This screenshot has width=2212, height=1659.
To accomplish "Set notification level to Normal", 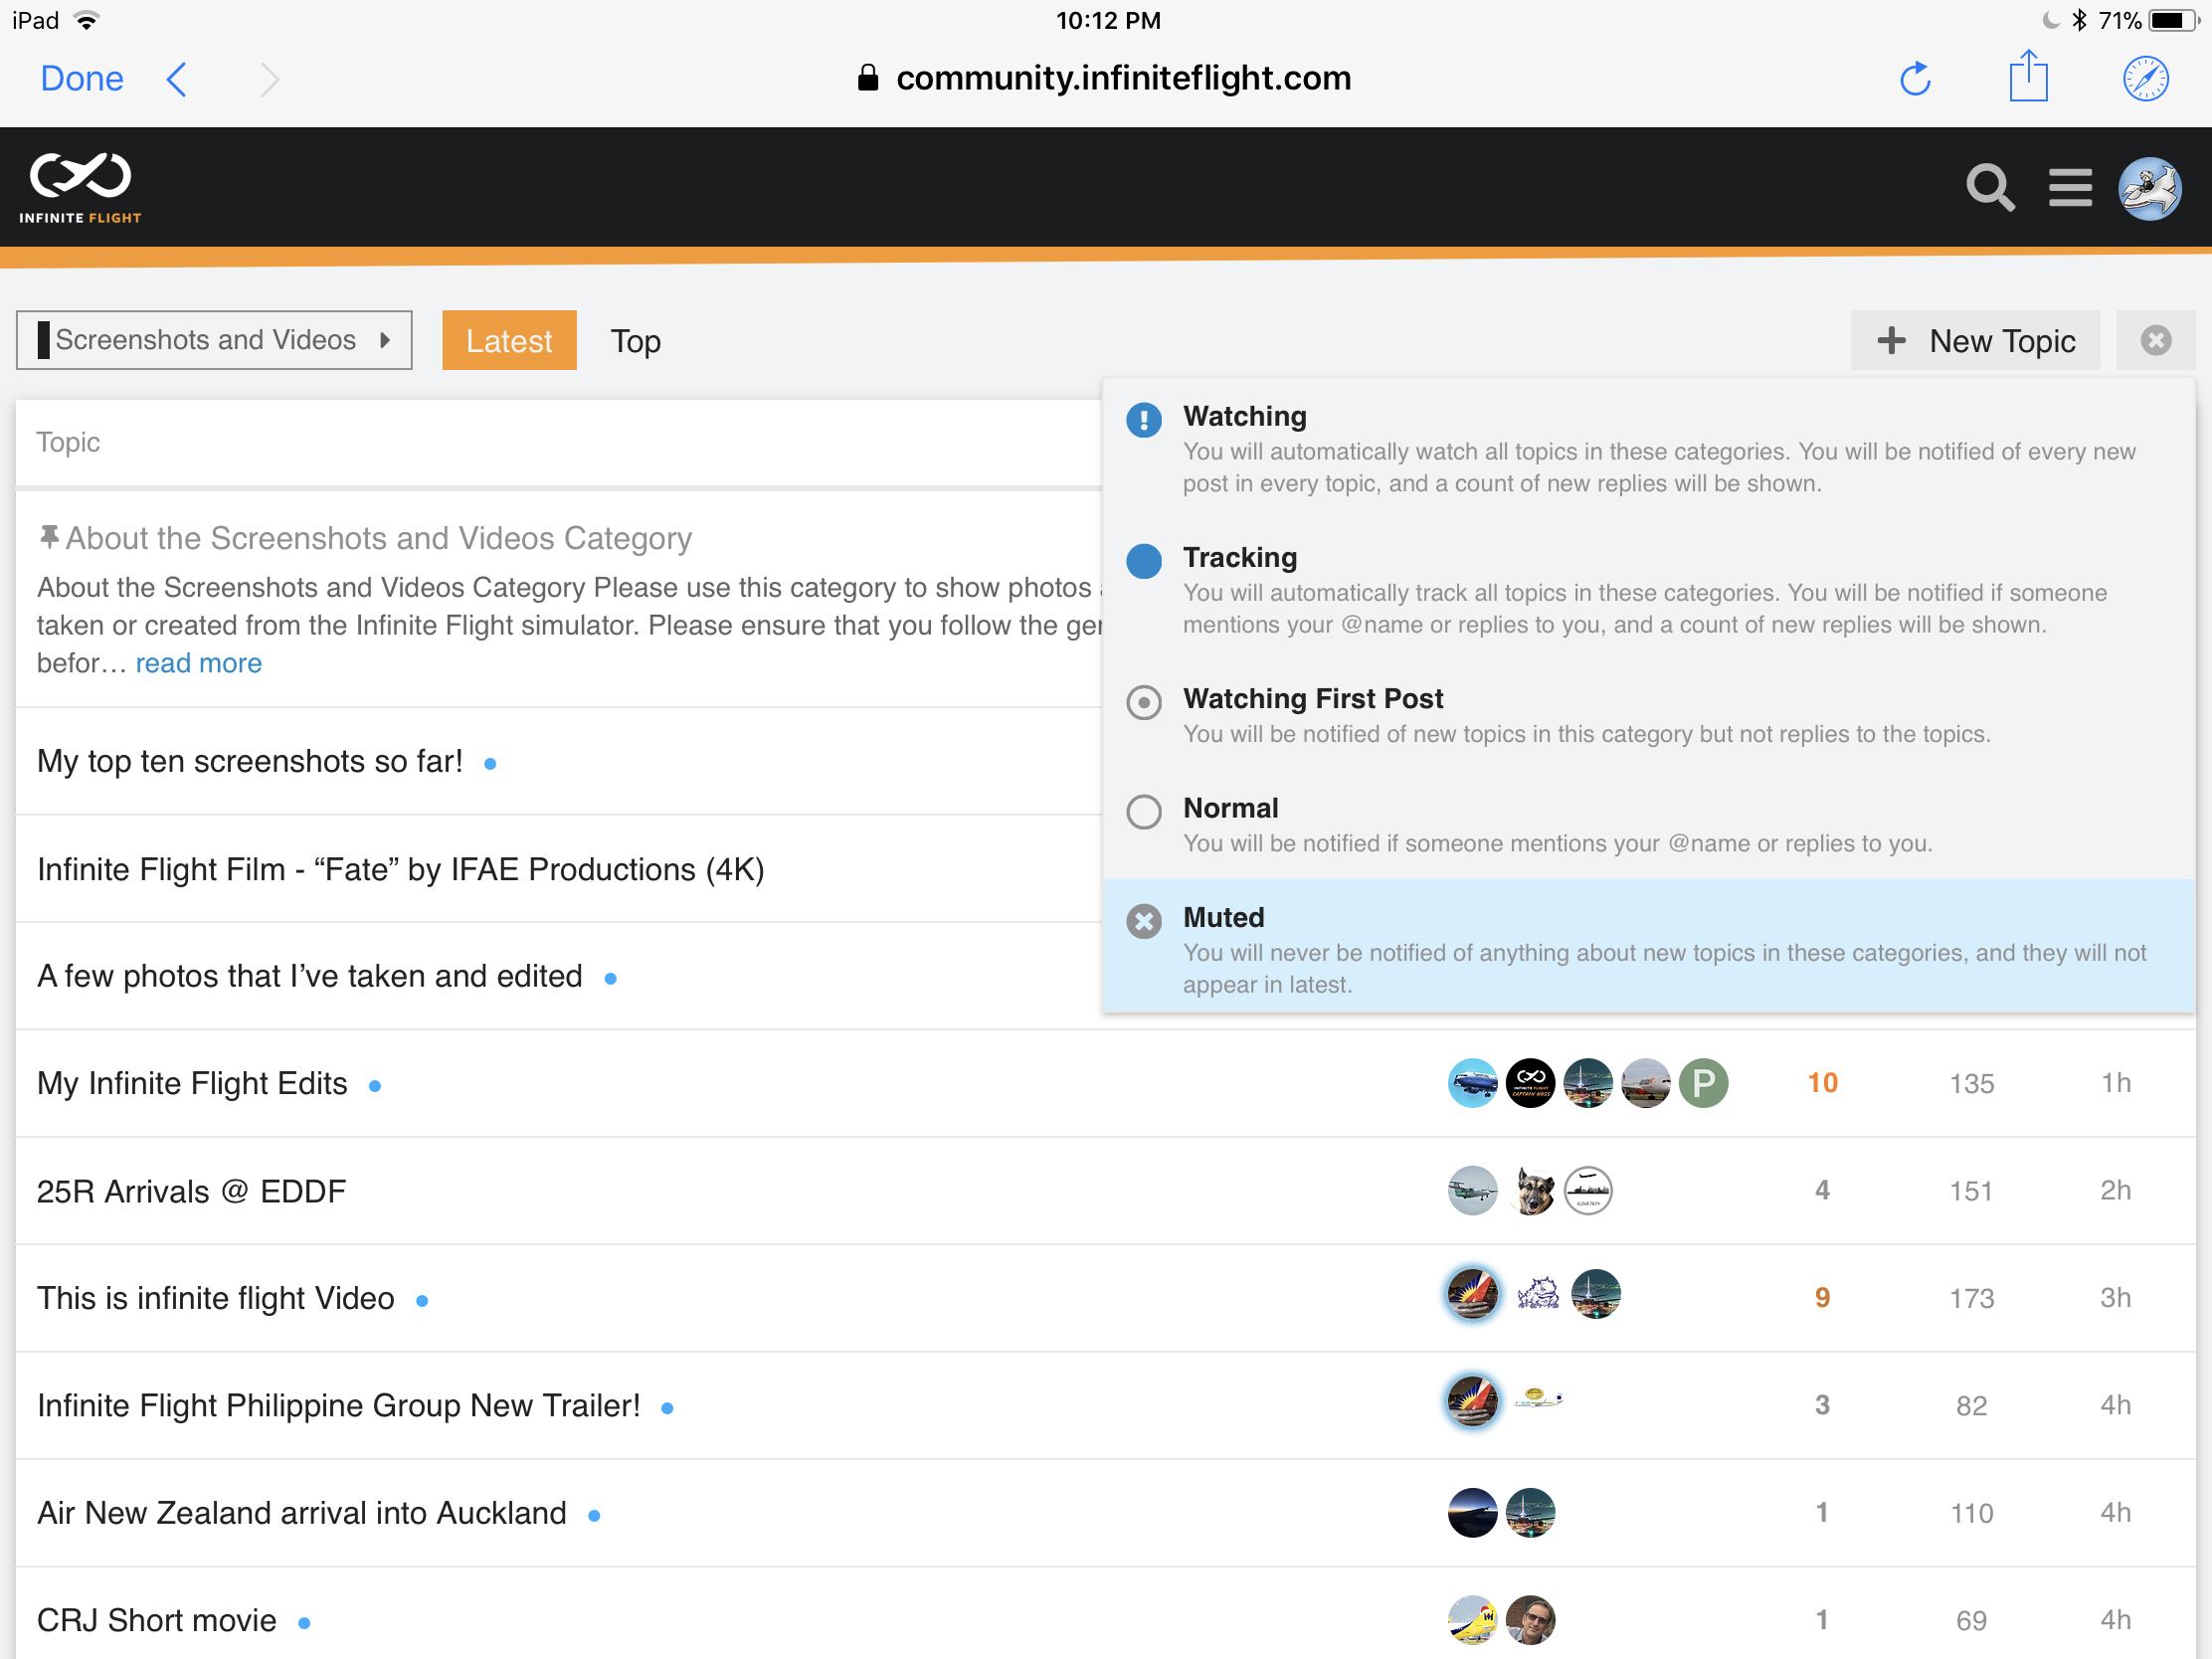I will [x=1230, y=807].
